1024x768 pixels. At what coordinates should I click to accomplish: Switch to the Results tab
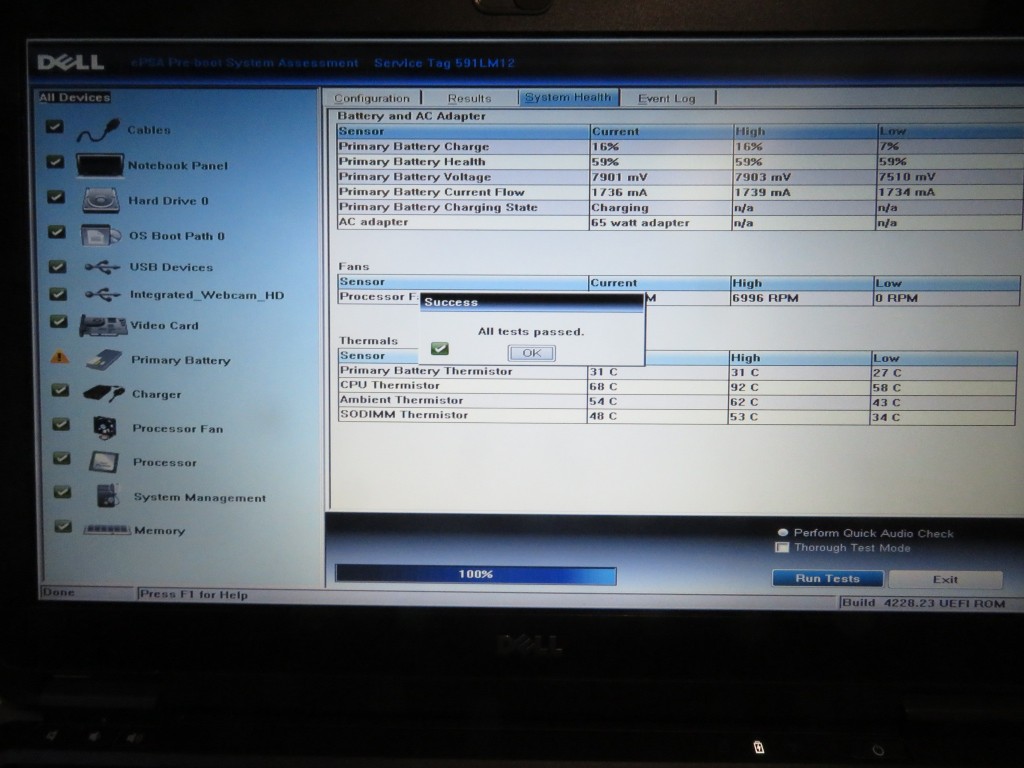click(470, 99)
